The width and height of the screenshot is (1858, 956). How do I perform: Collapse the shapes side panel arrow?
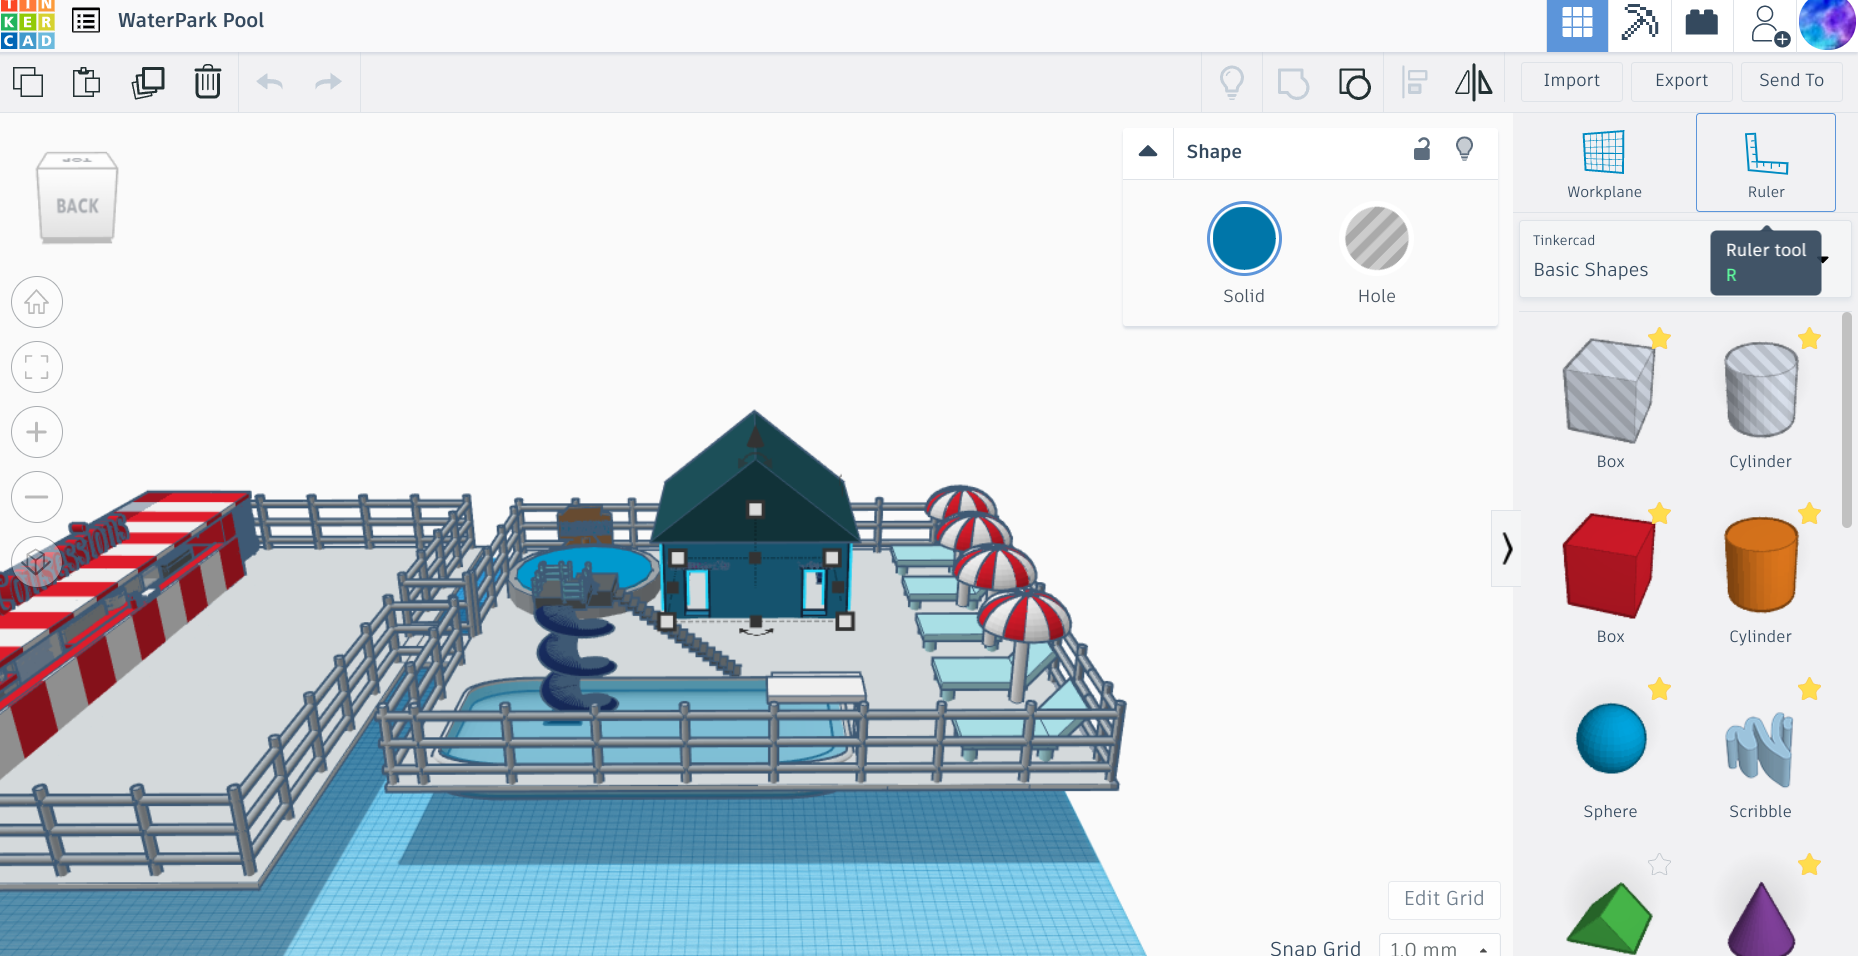click(1506, 548)
